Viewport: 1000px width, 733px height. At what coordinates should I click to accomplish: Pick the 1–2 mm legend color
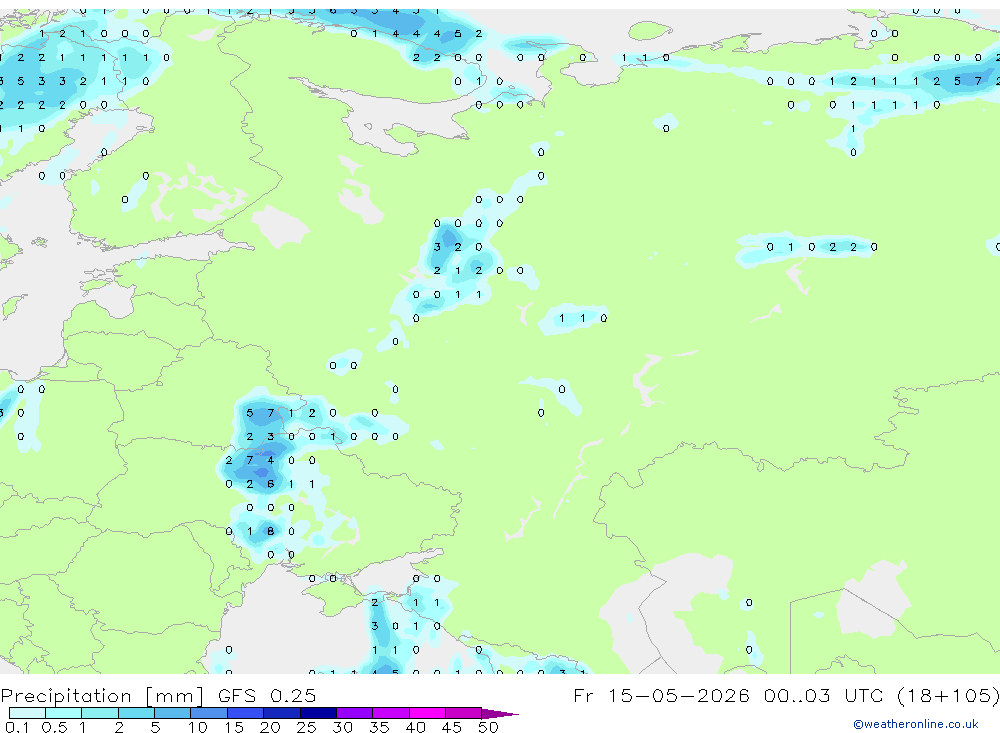pyautogui.click(x=100, y=713)
